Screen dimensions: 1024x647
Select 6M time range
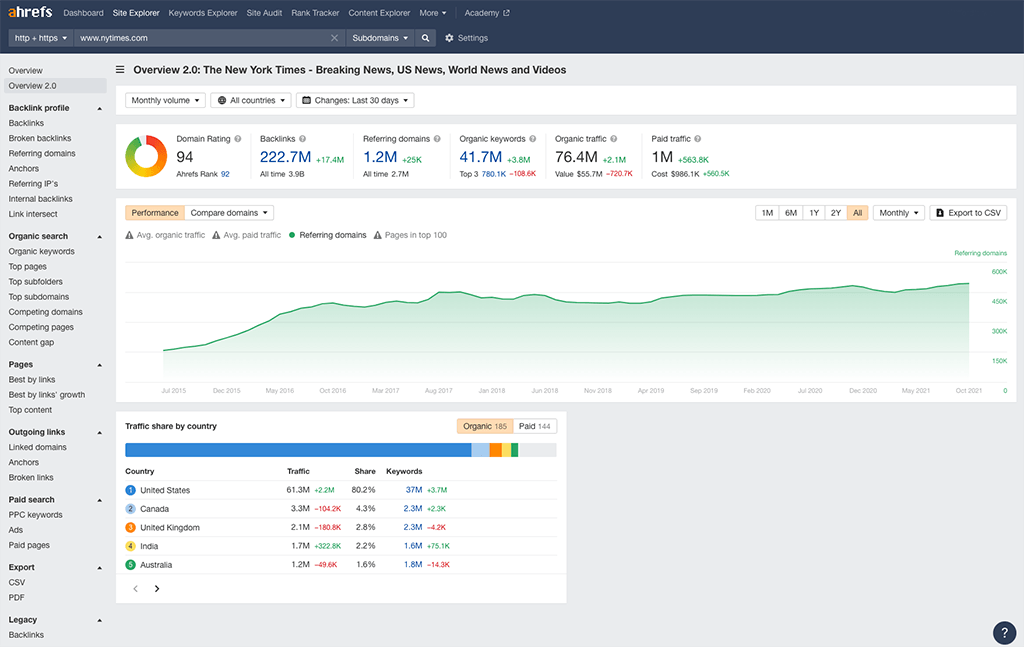pyautogui.click(x=791, y=213)
